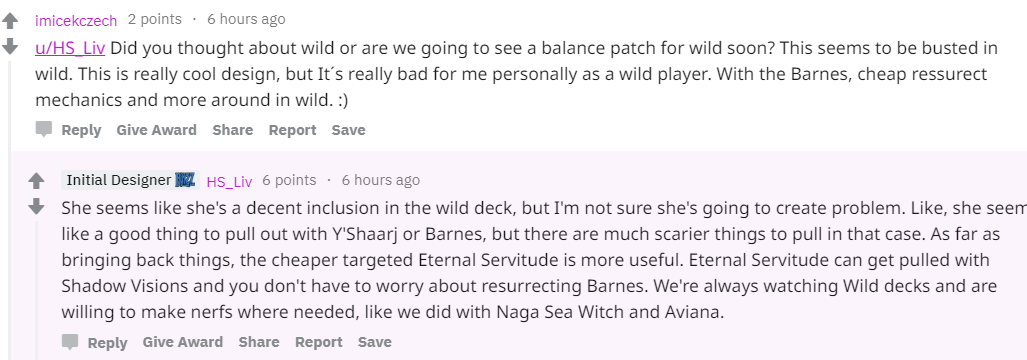Save imicekczech's comment
This screenshot has height=360, width=1027.
coord(348,130)
